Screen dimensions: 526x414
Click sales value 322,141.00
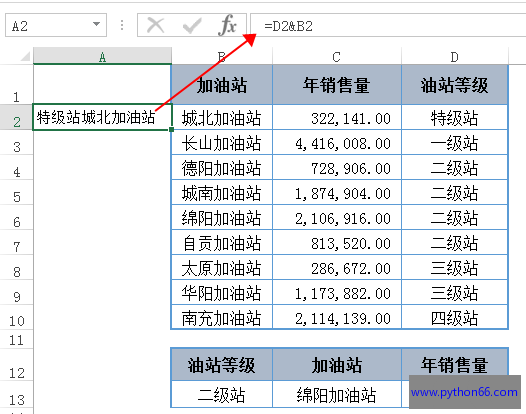pyautogui.click(x=337, y=117)
